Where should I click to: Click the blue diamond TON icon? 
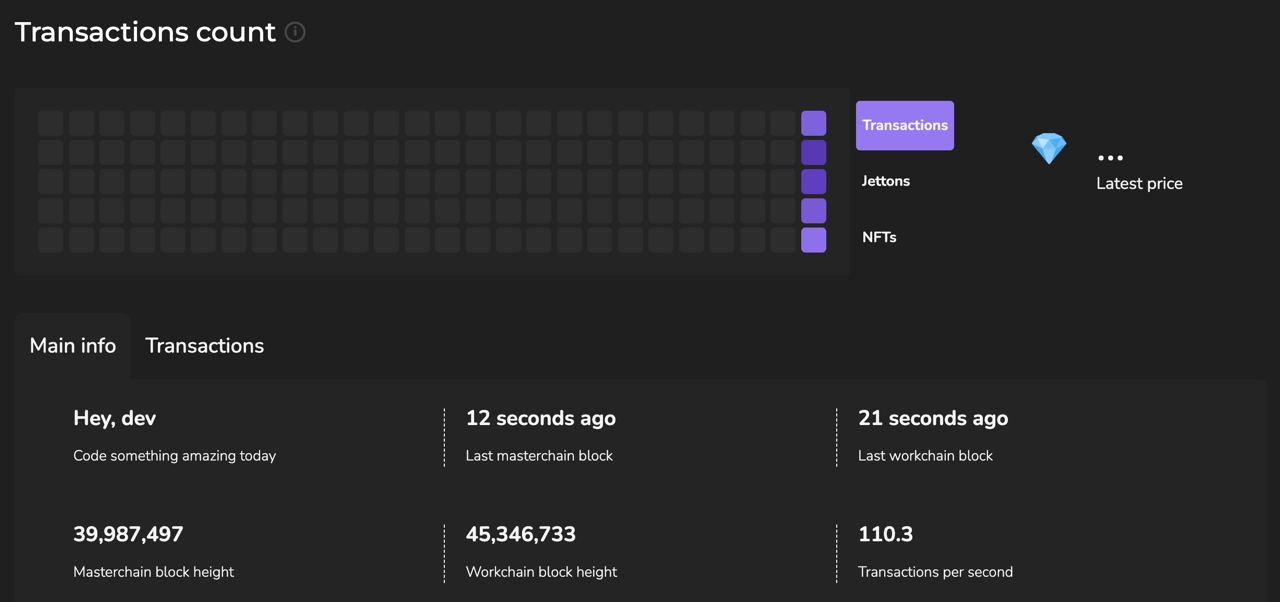[x=1049, y=149]
